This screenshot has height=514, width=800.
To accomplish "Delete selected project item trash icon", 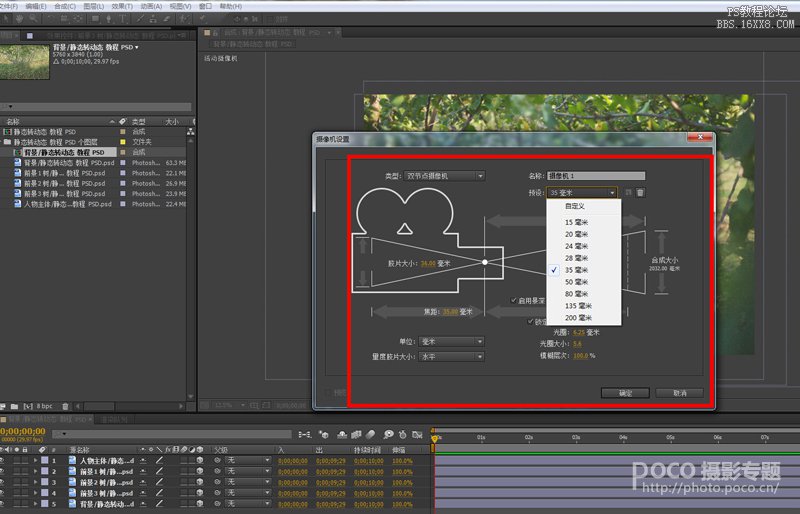I will click(x=65, y=406).
